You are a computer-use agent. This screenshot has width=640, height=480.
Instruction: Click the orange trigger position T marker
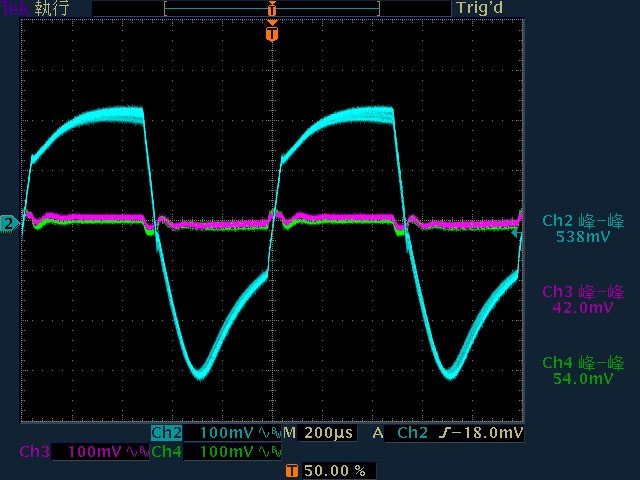(272, 34)
